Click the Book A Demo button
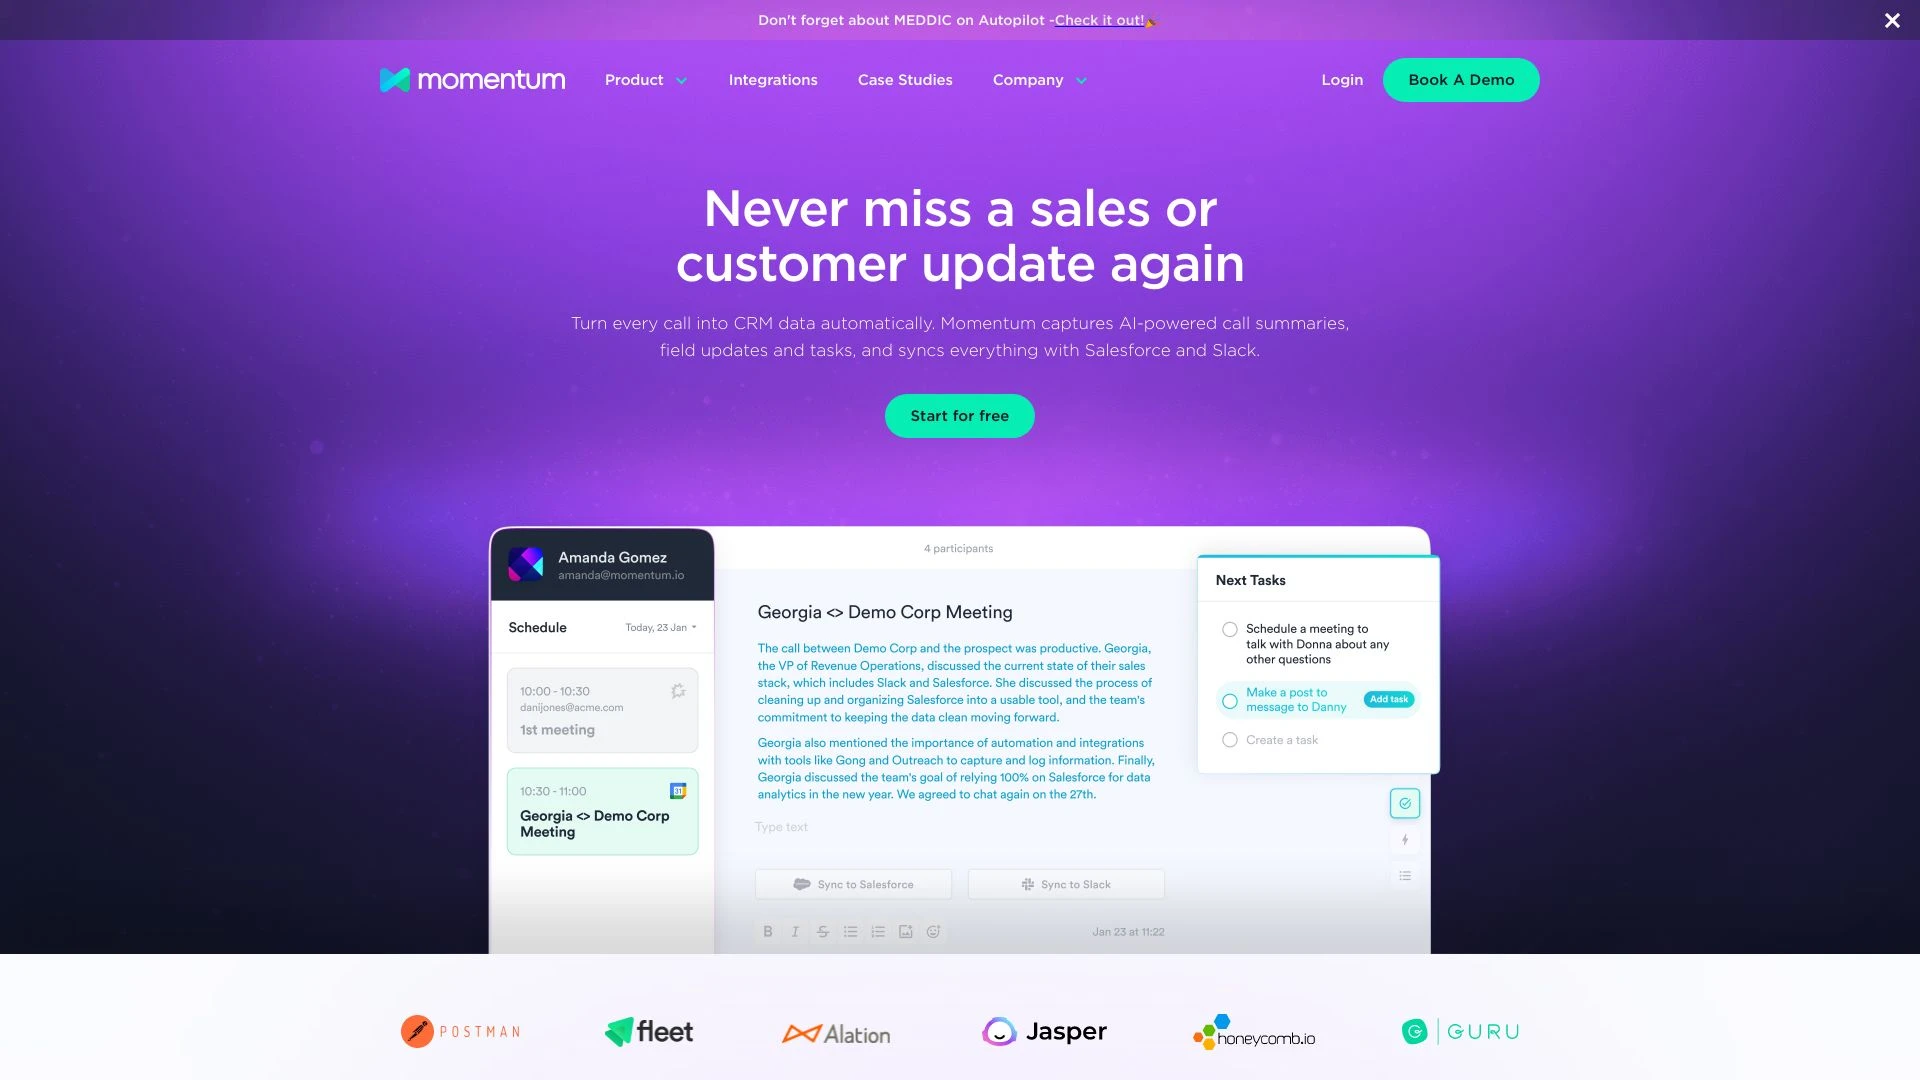The height and width of the screenshot is (1080, 1920). pos(1461,79)
